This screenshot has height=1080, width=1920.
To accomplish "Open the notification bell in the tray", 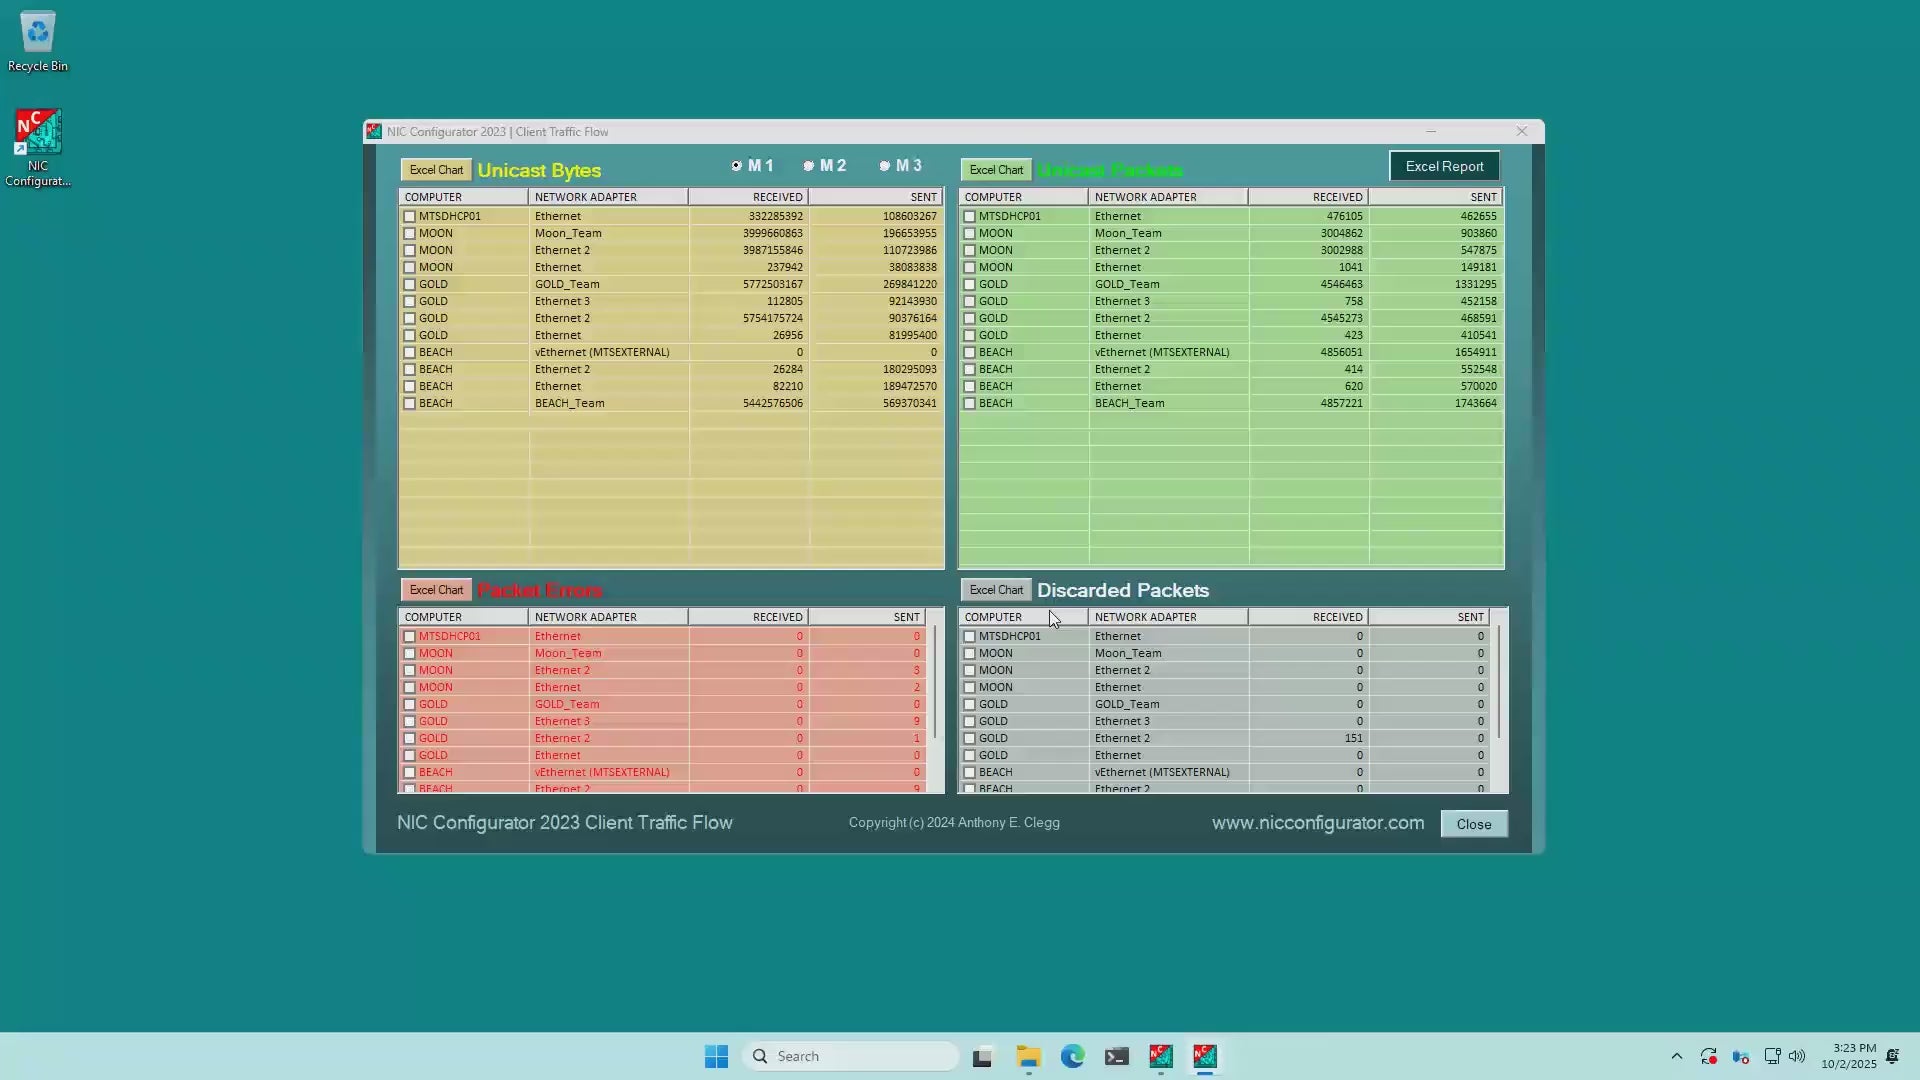I will [x=1892, y=1056].
